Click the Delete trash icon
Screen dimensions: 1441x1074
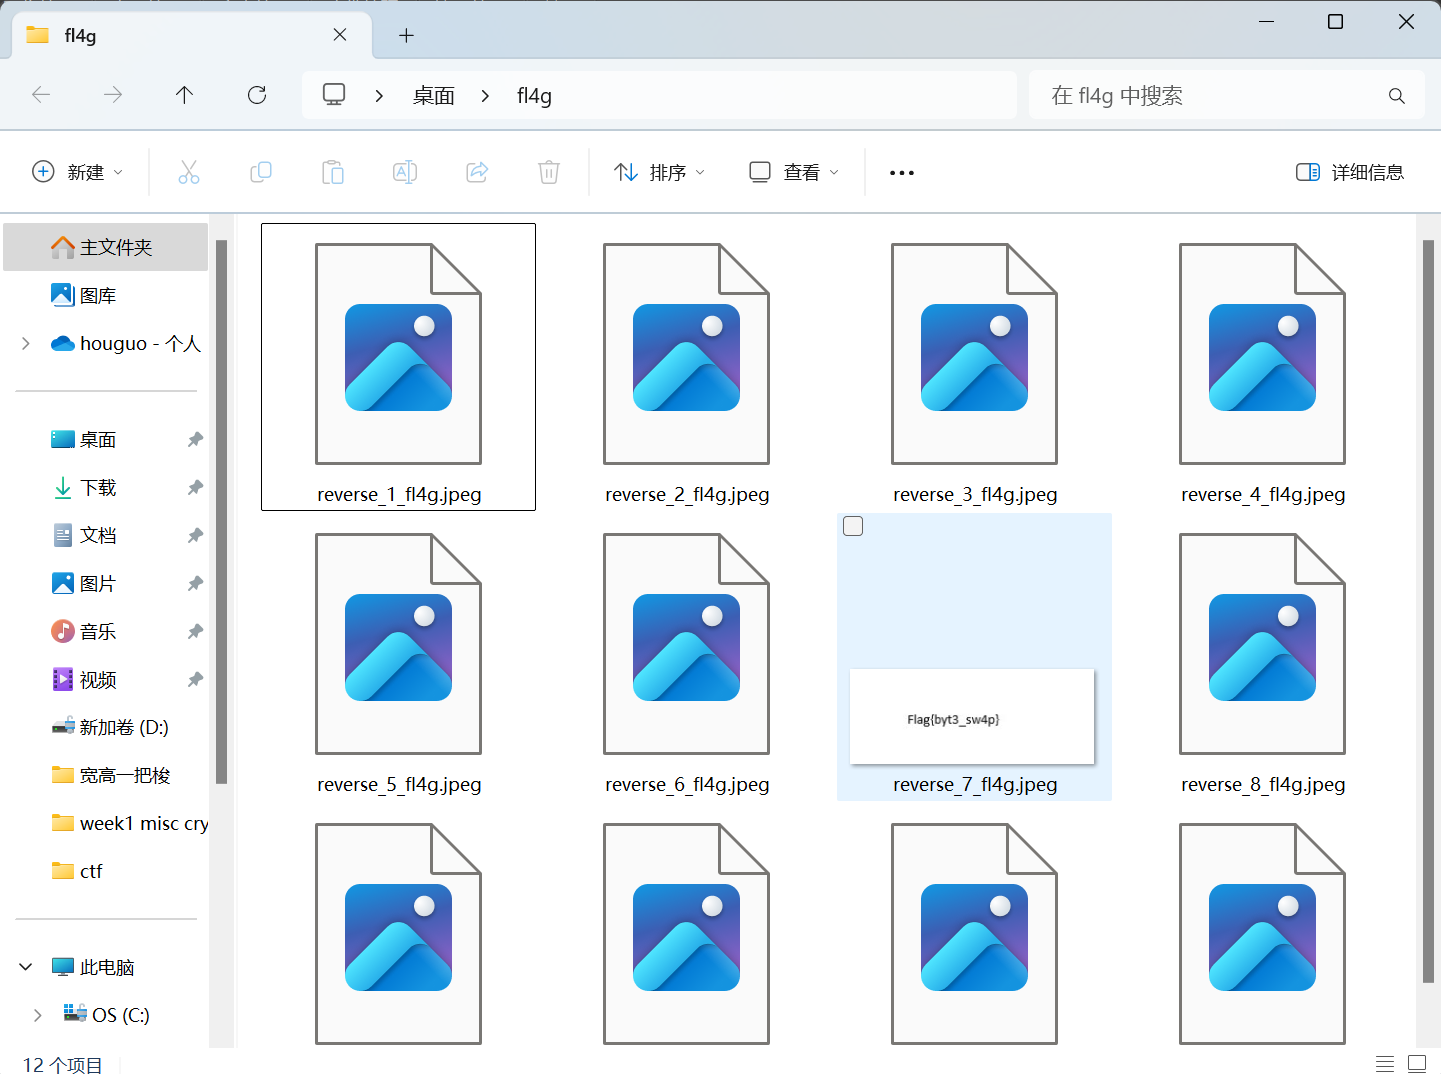[x=549, y=172]
